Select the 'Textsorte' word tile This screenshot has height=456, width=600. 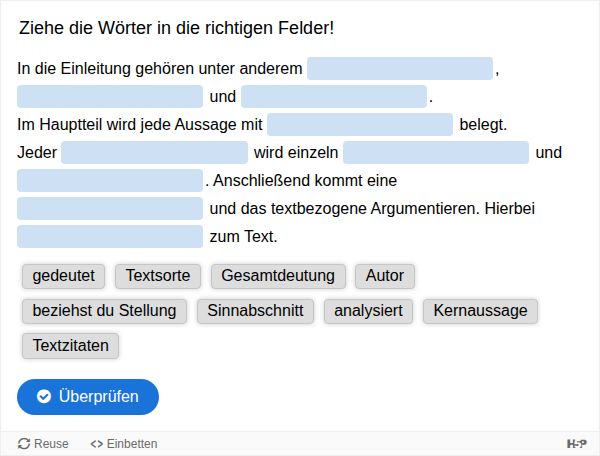pos(158,276)
